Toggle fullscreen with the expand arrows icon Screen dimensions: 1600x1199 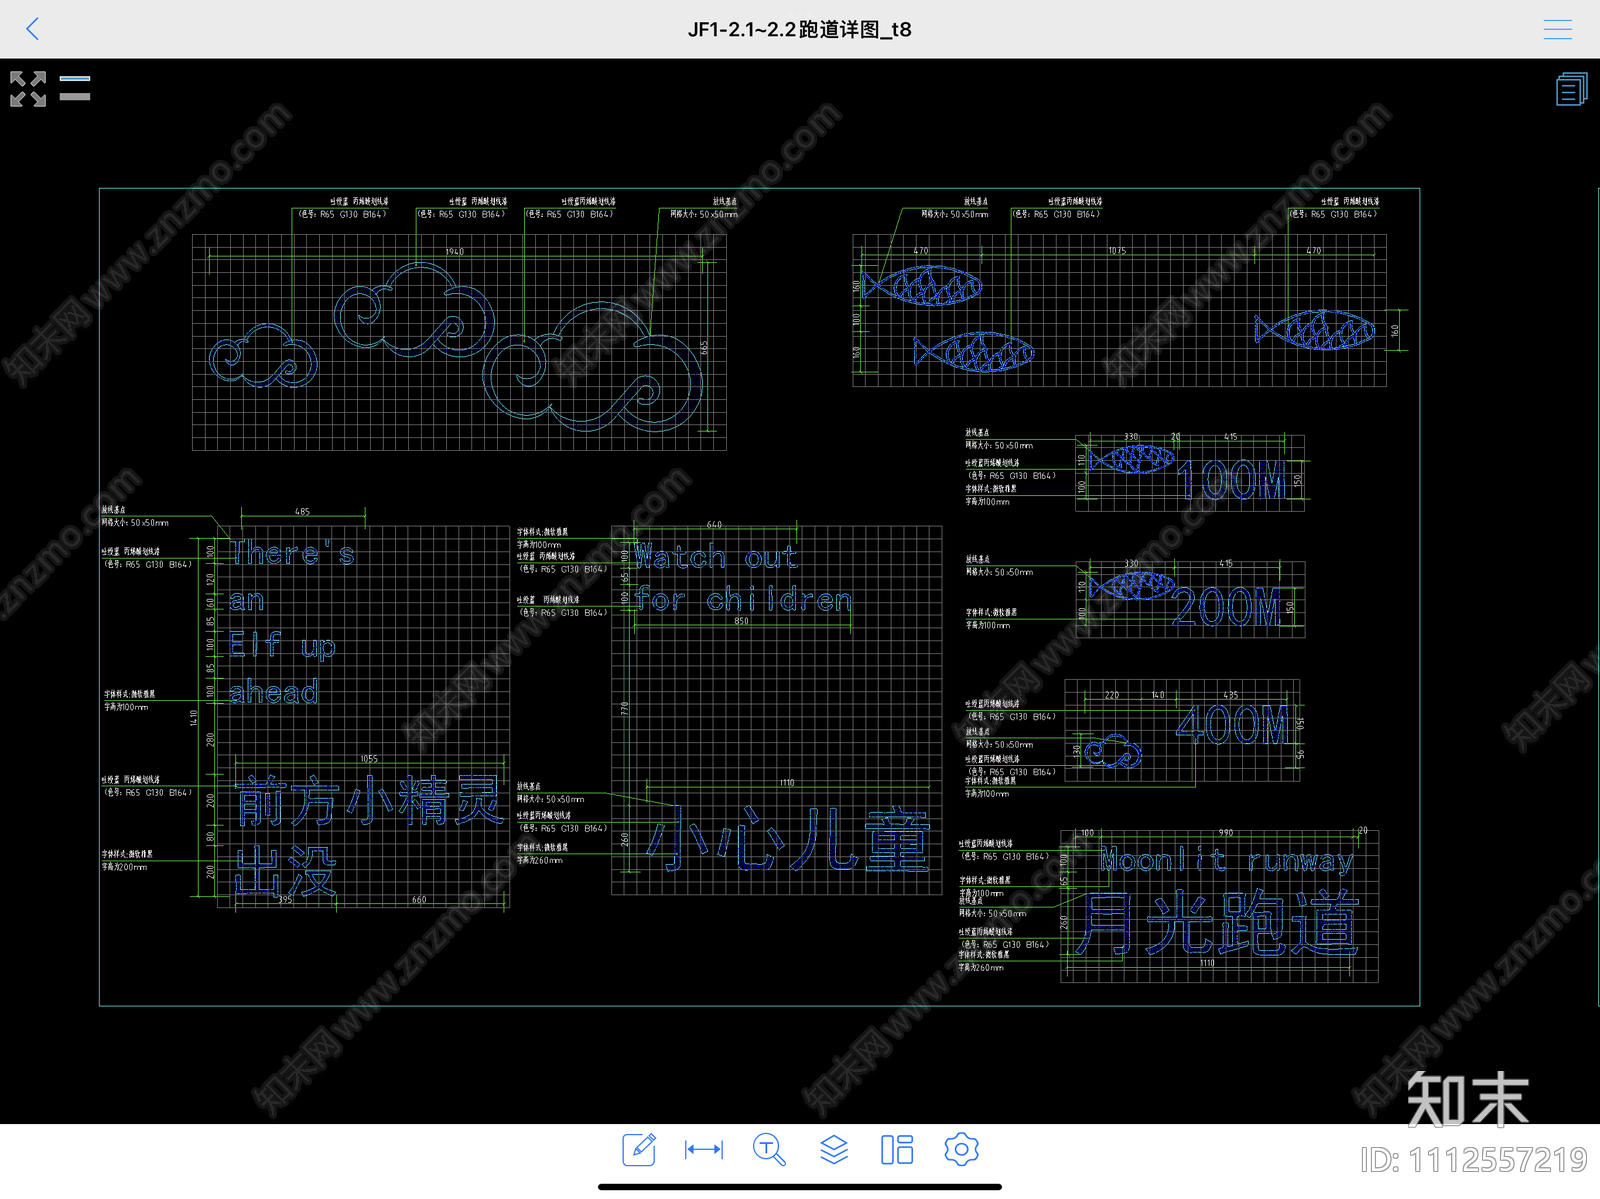point(28,89)
